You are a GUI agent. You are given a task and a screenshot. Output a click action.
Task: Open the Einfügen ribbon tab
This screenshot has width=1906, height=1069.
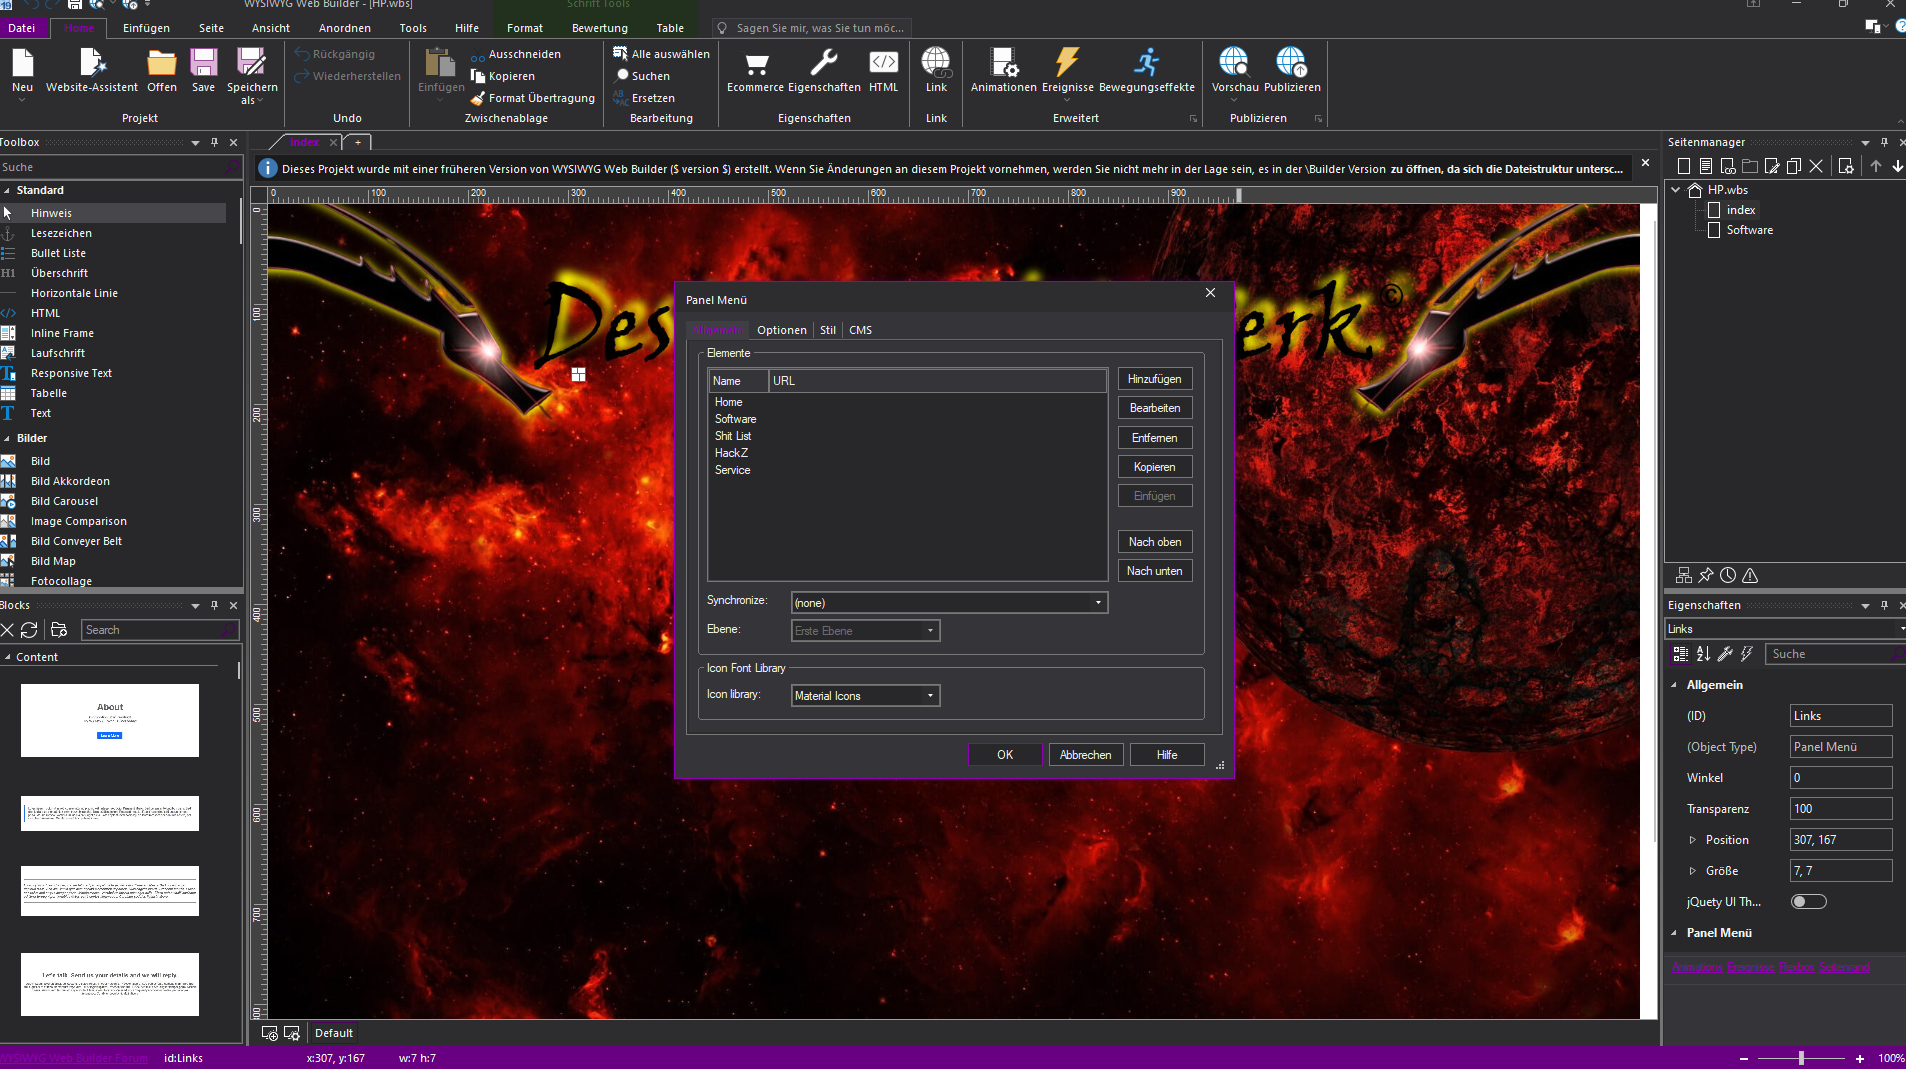pyautogui.click(x=146, y=28)
